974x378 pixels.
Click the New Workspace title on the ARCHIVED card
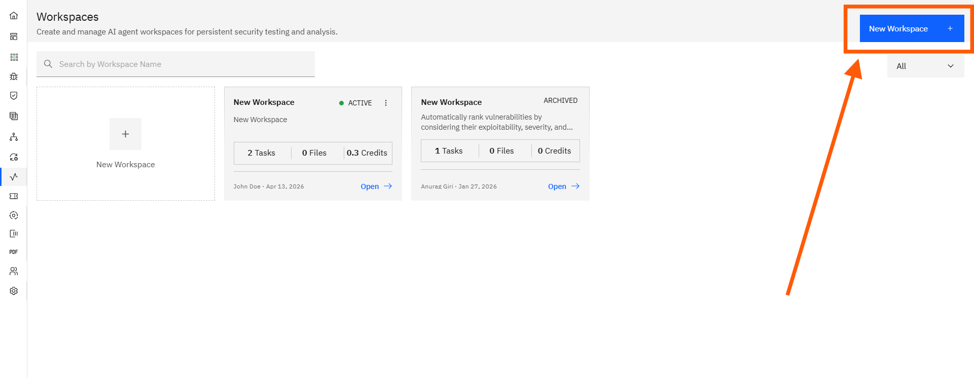pyautogui.click(x=452, y=102)
